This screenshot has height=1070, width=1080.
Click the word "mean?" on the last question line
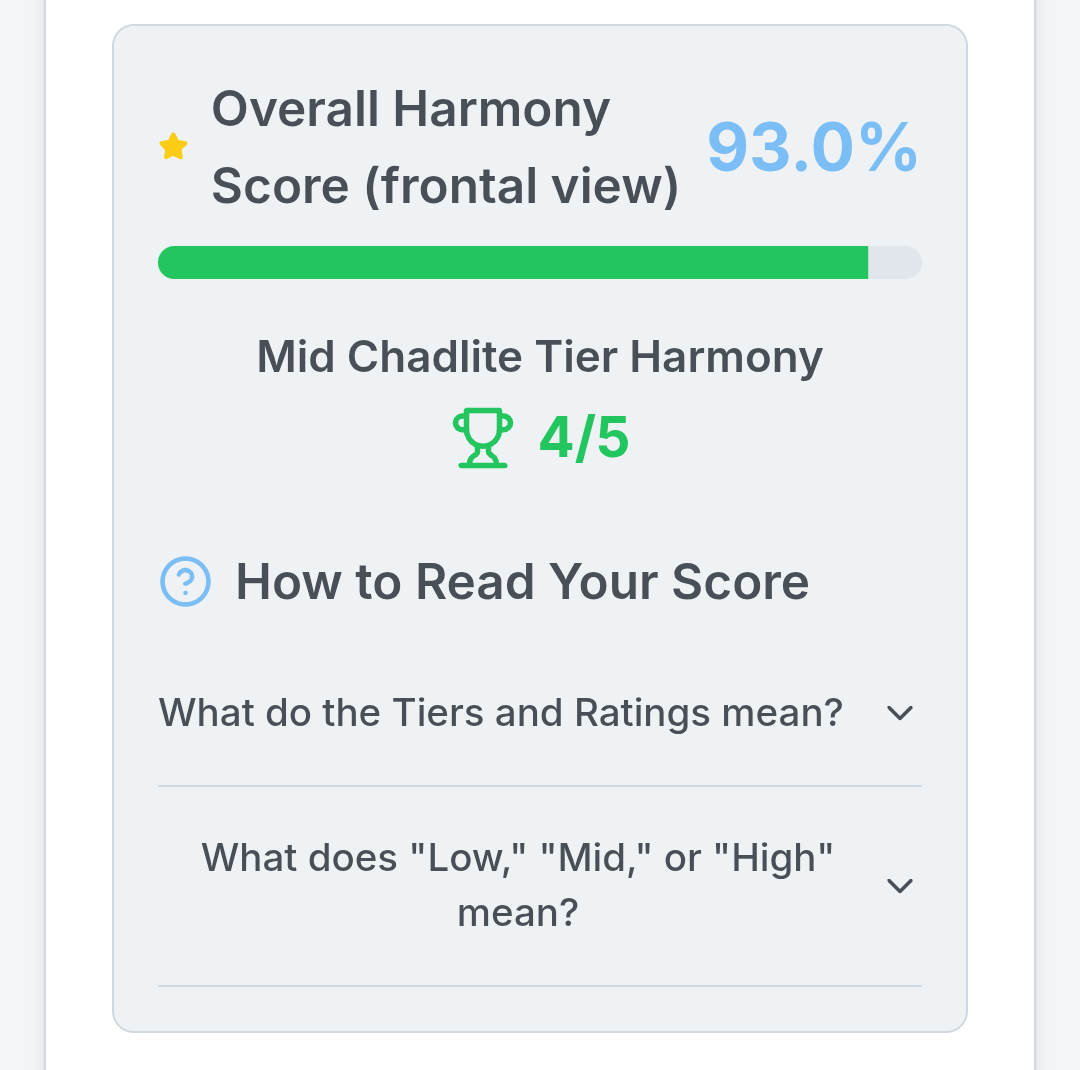click(x=517, y=913)
